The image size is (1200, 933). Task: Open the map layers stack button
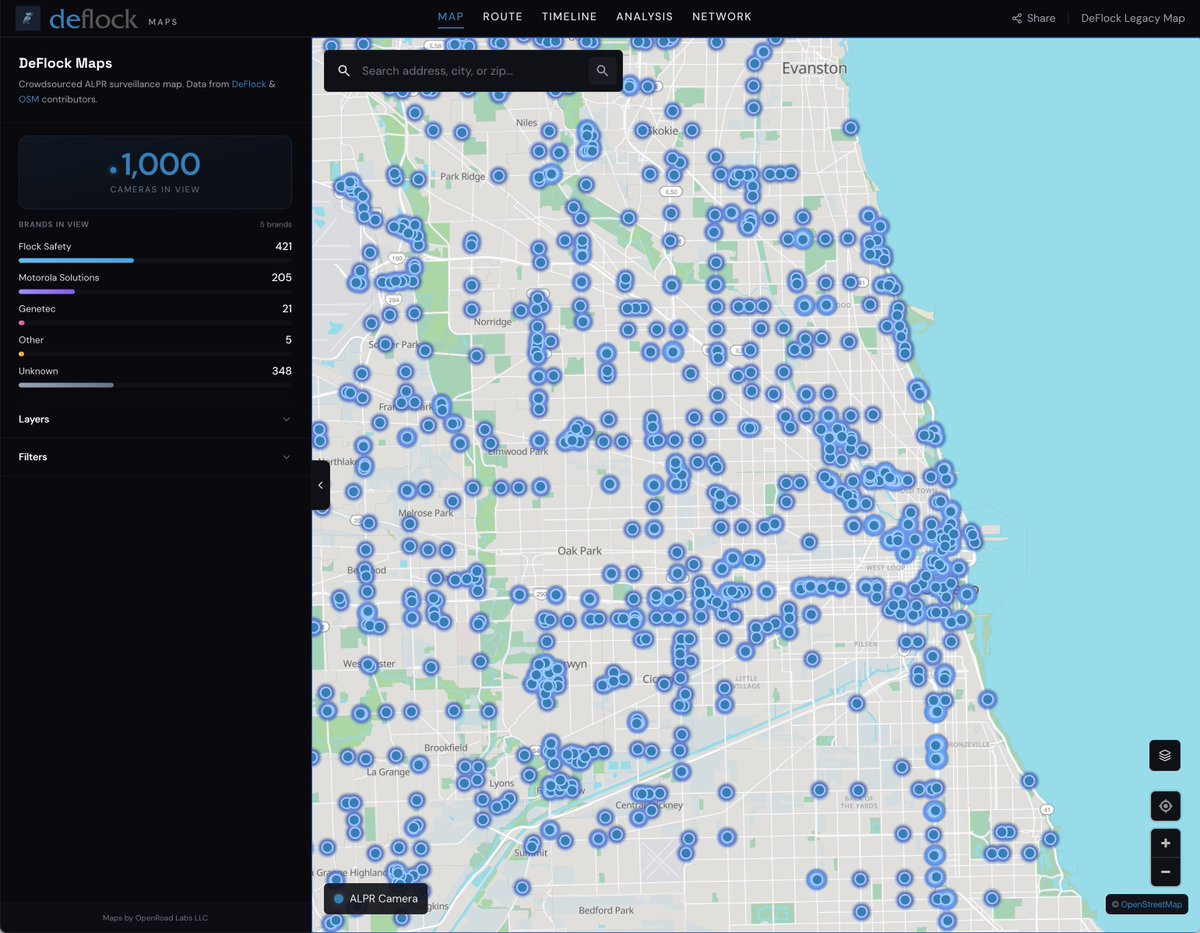click(1165, 755)
